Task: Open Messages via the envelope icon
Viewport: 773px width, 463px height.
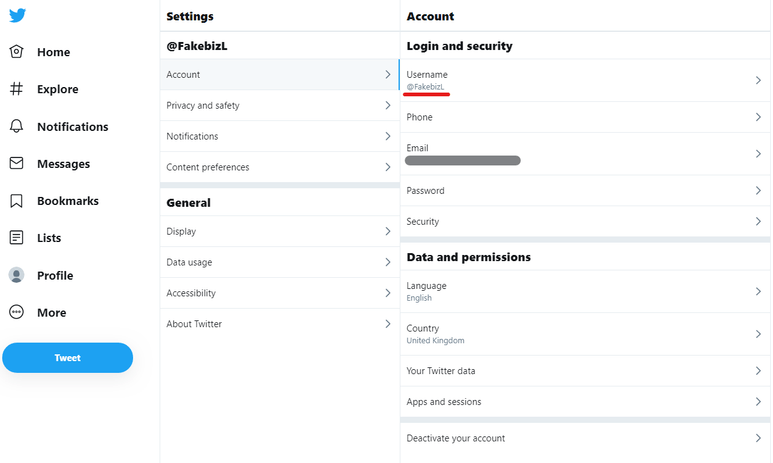Action: (16, 163)
